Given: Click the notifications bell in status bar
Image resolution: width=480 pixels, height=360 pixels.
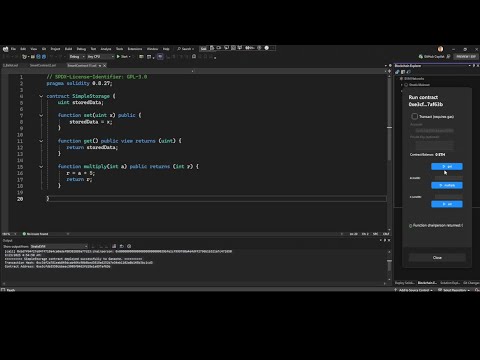Looking at the screenshot, I should tap(477, 290).
